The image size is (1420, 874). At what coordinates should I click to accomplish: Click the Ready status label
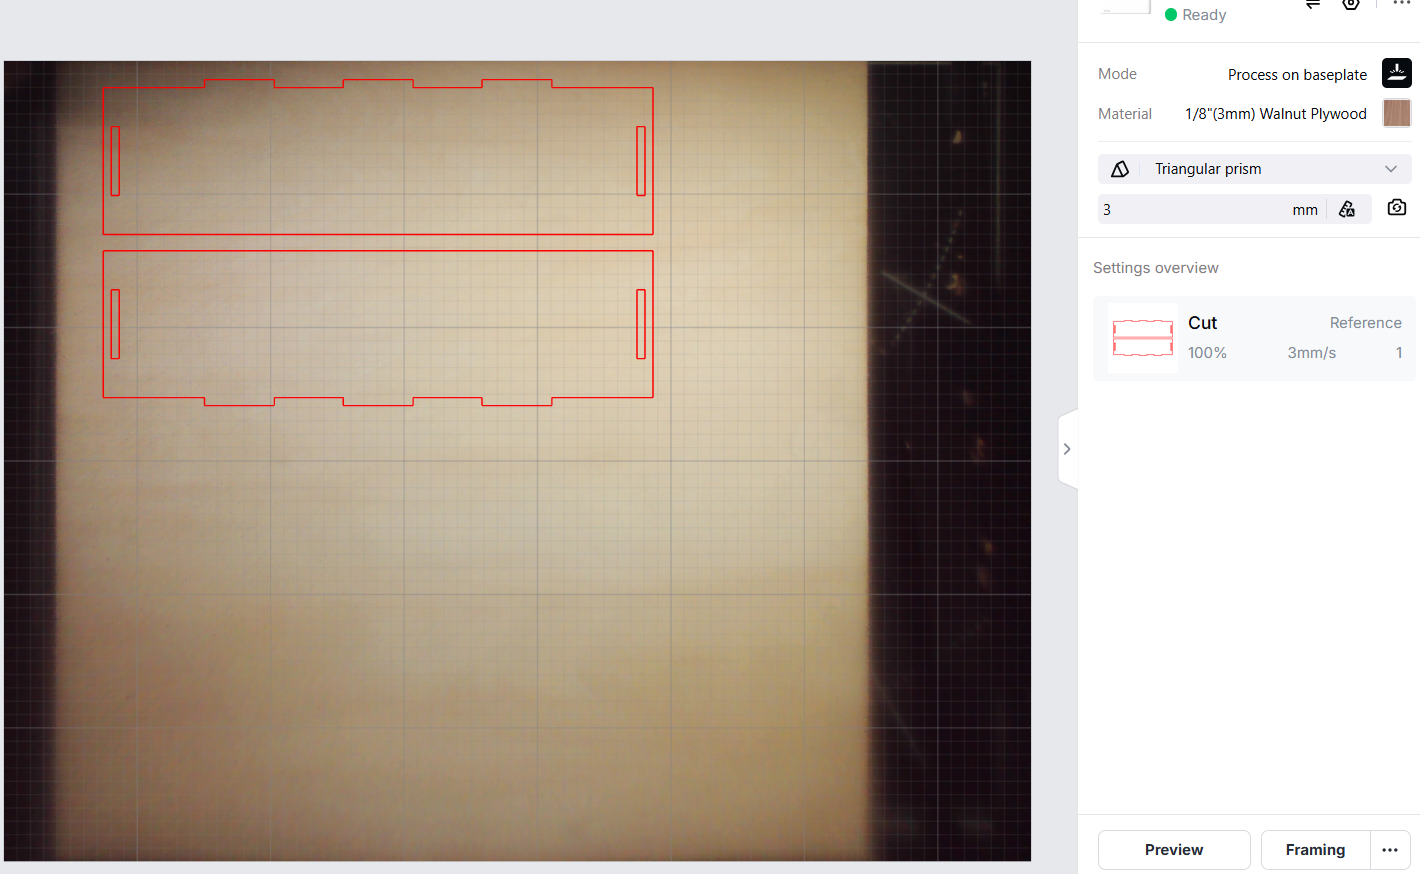click(1204, 15)
